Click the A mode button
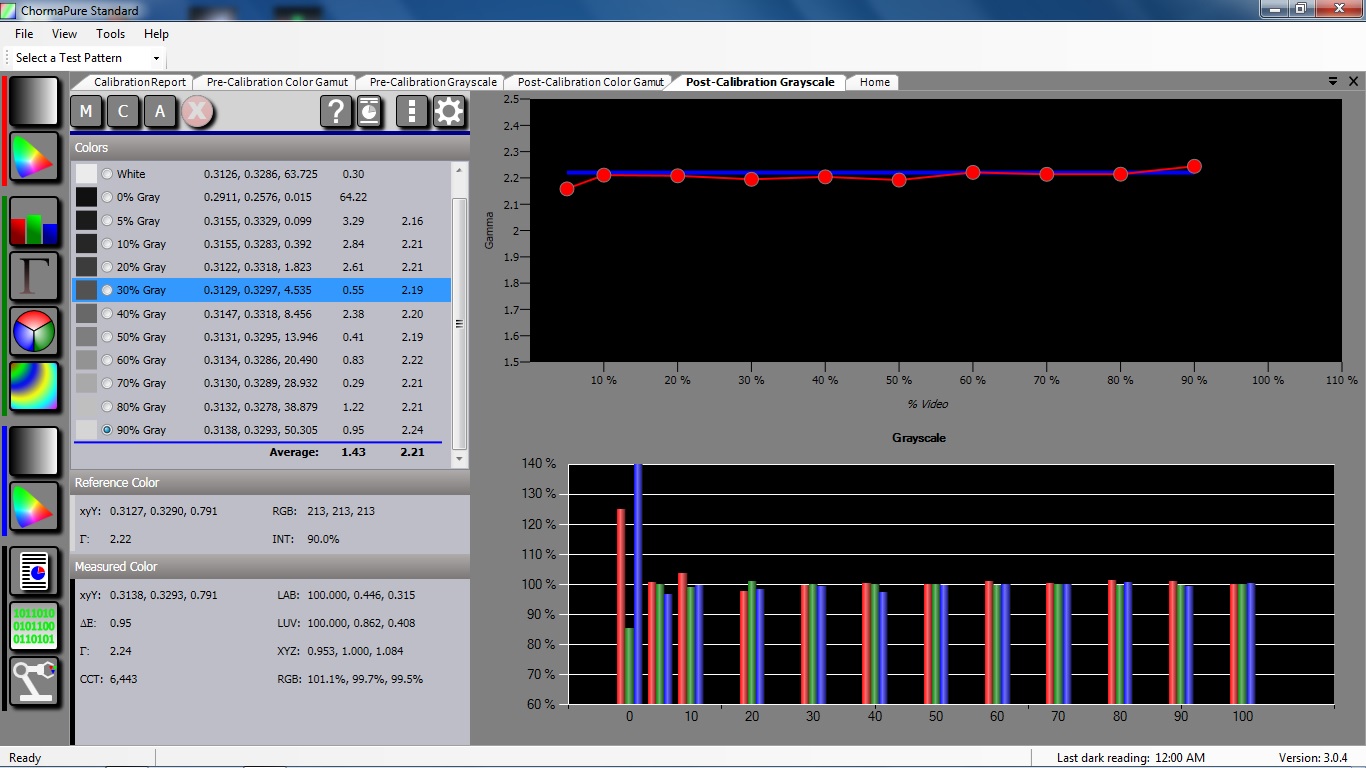Viewport: 1366px width, 768px height. click(x=160, y=111)
